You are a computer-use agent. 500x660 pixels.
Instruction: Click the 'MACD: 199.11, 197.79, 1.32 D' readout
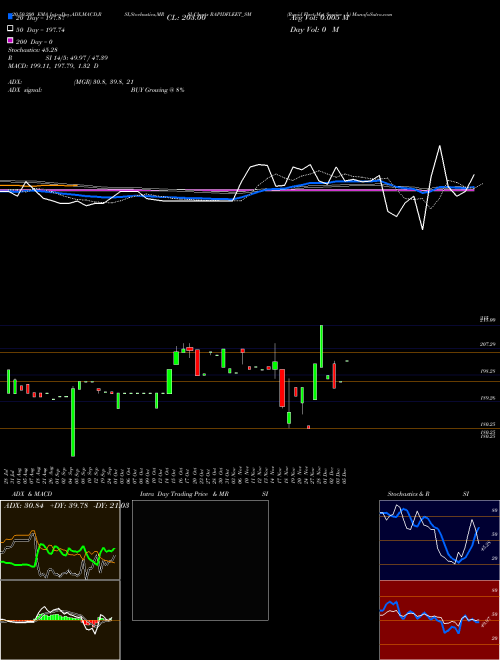pos(53,66)
